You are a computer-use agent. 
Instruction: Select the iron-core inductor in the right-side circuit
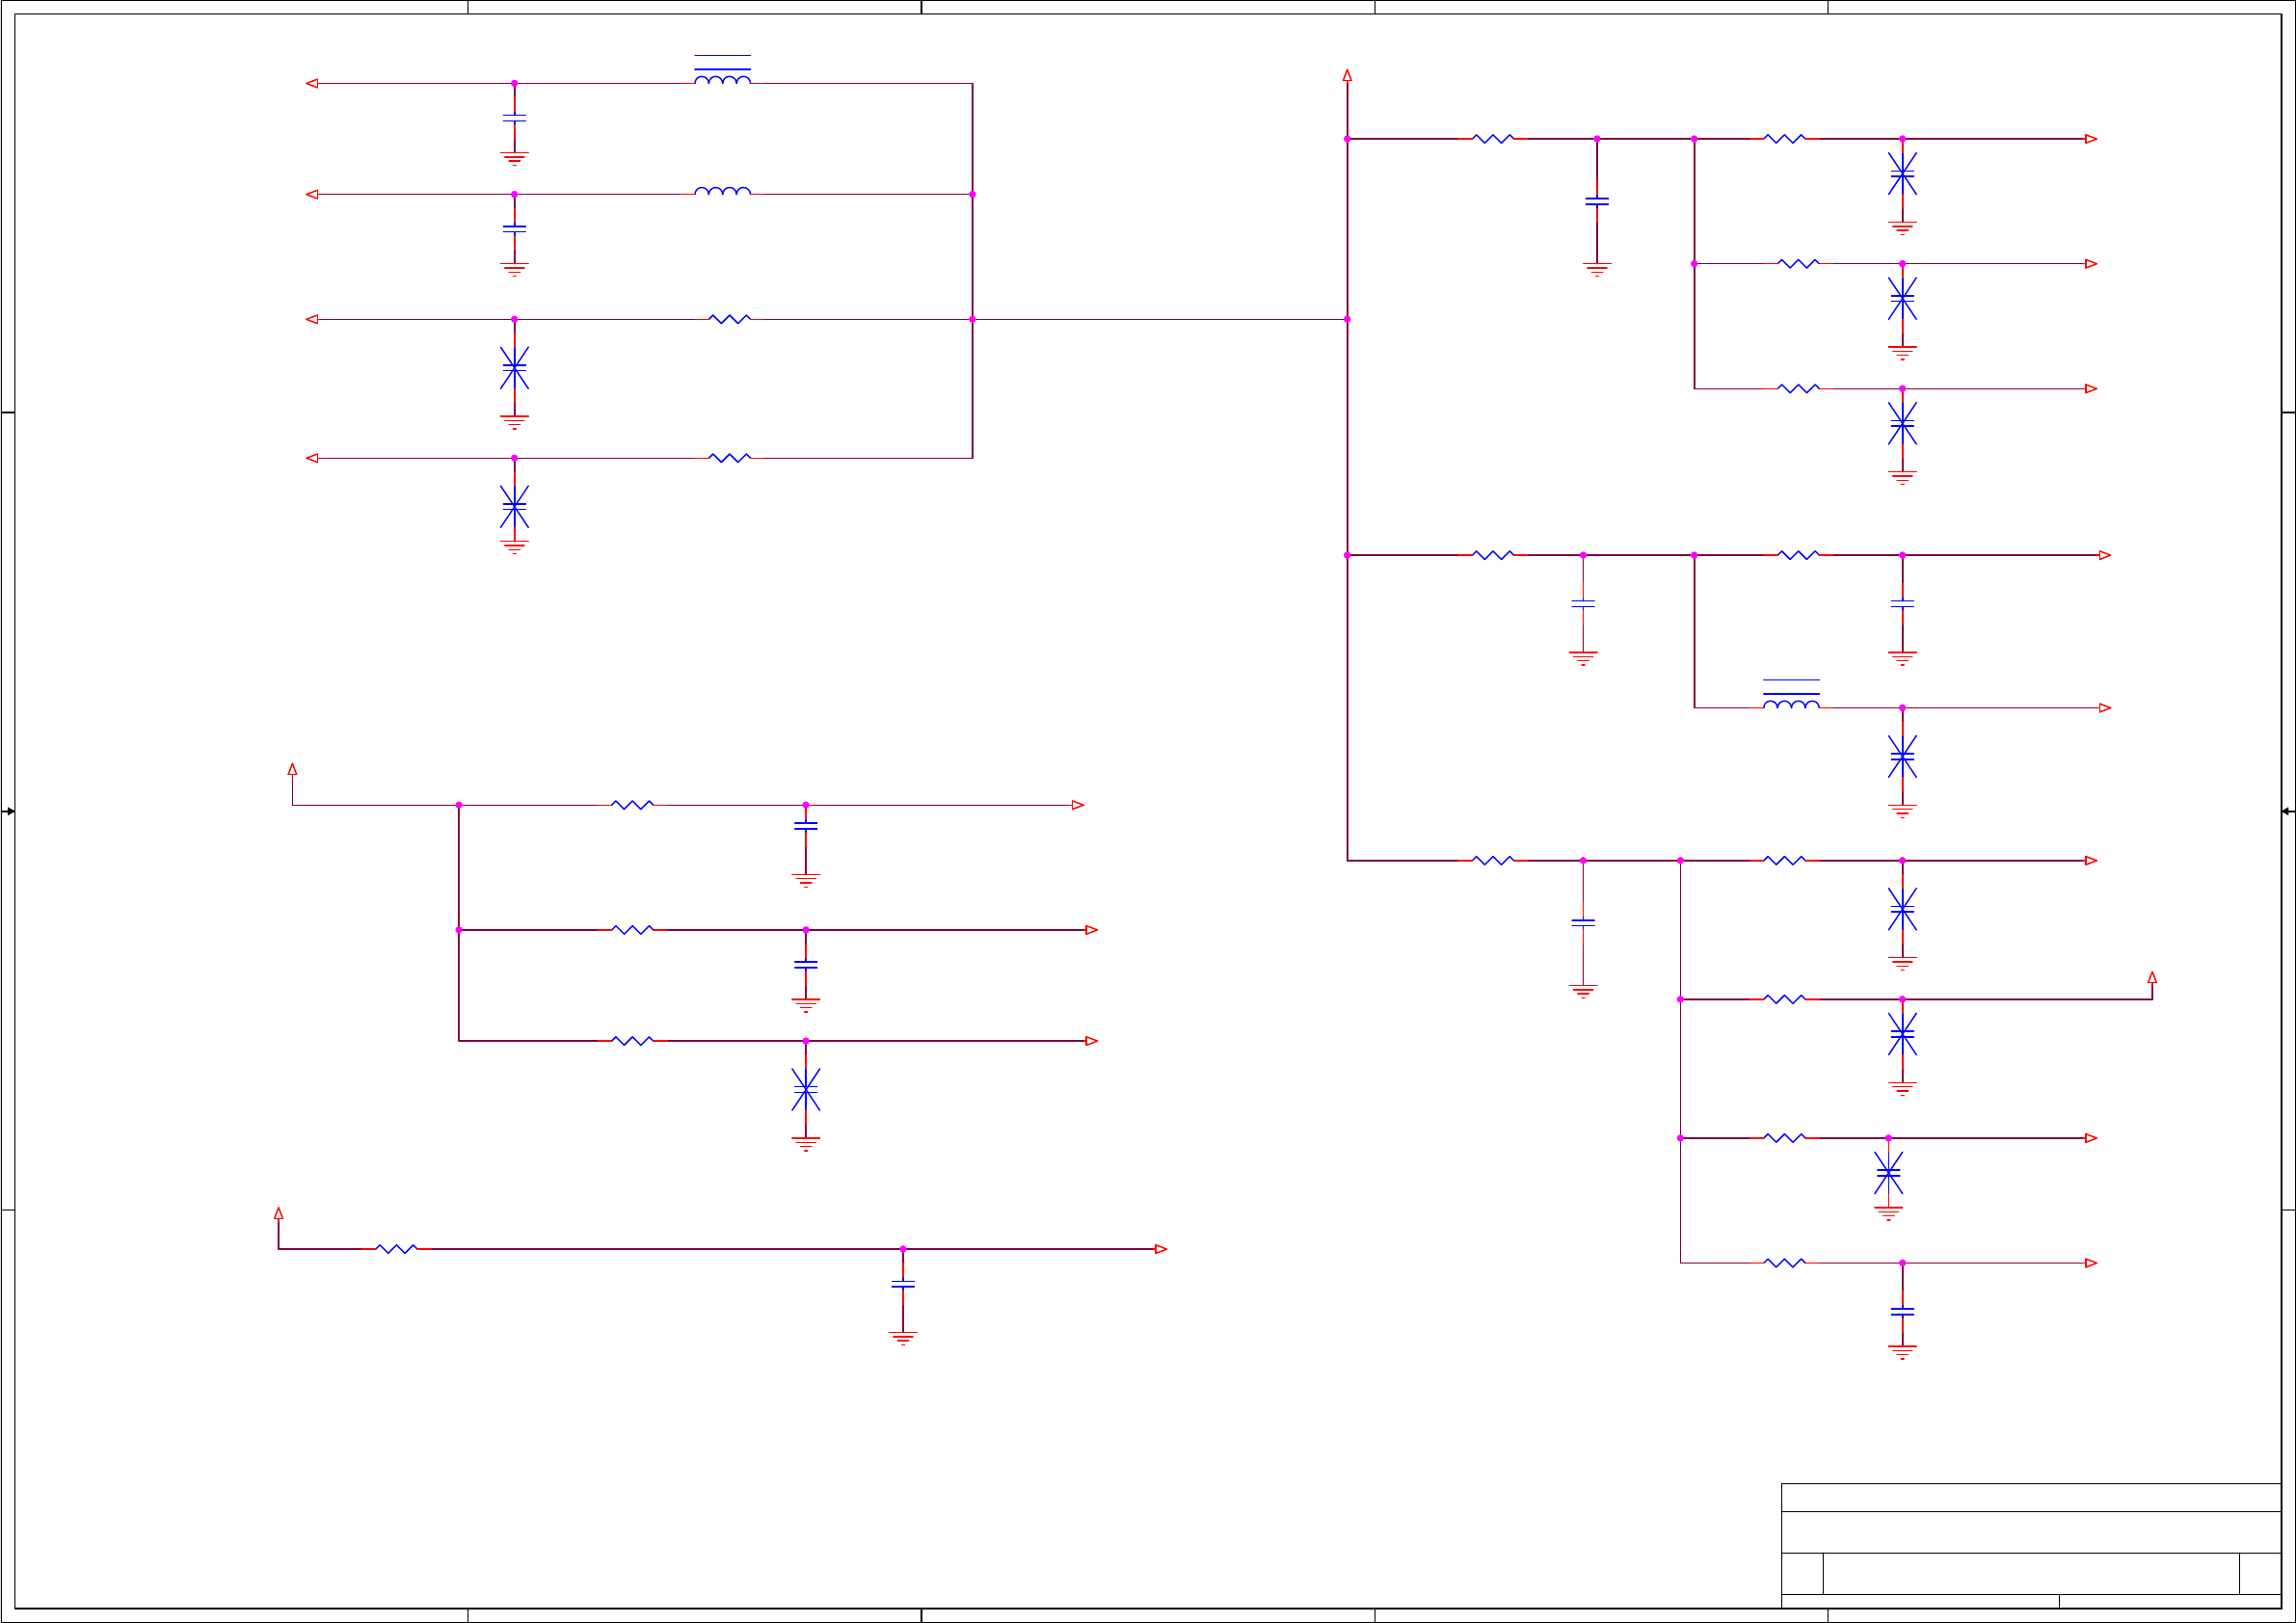click(x=1790, y=696)
